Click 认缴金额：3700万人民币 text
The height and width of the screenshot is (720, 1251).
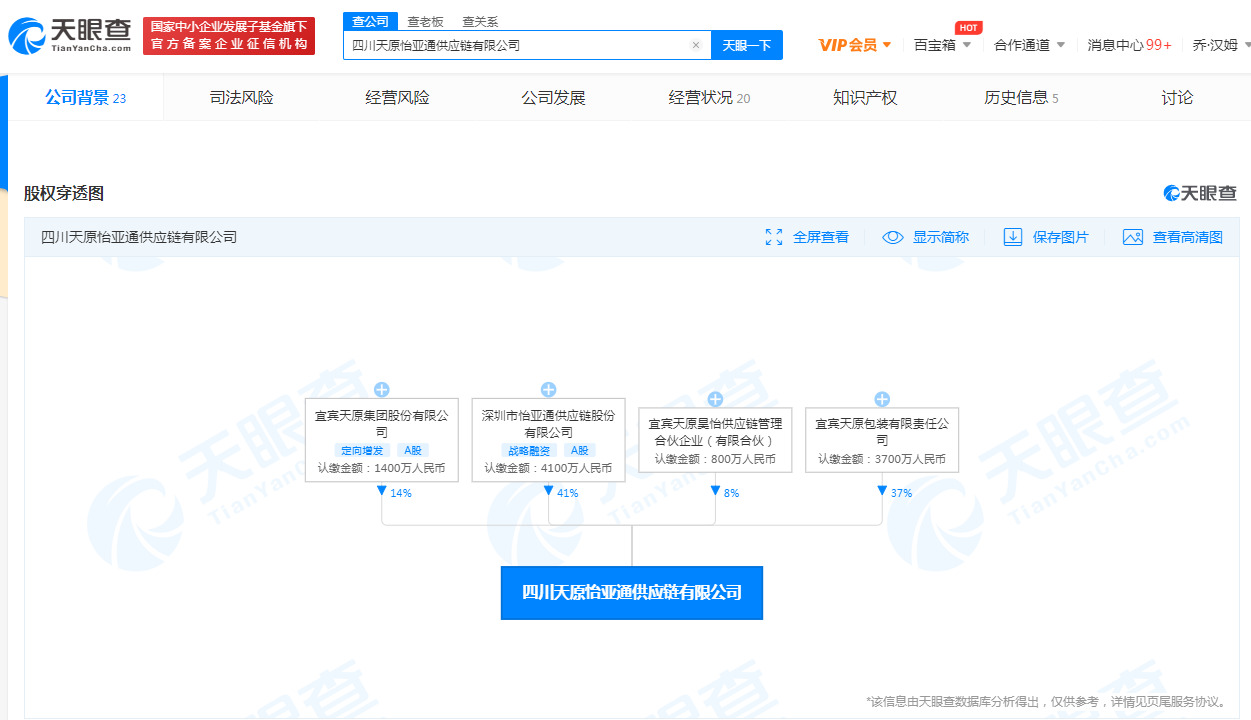tap(882, 459)
